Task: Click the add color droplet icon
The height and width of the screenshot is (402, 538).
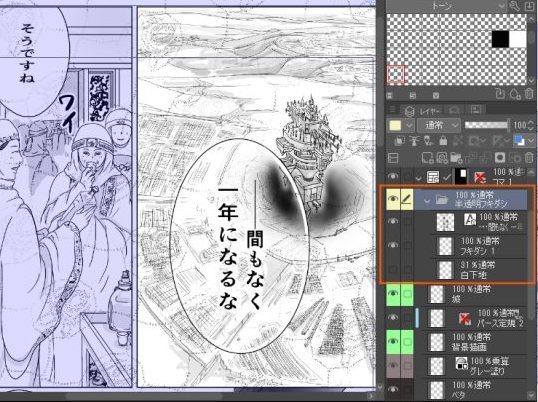Action: tap(515, 93)
